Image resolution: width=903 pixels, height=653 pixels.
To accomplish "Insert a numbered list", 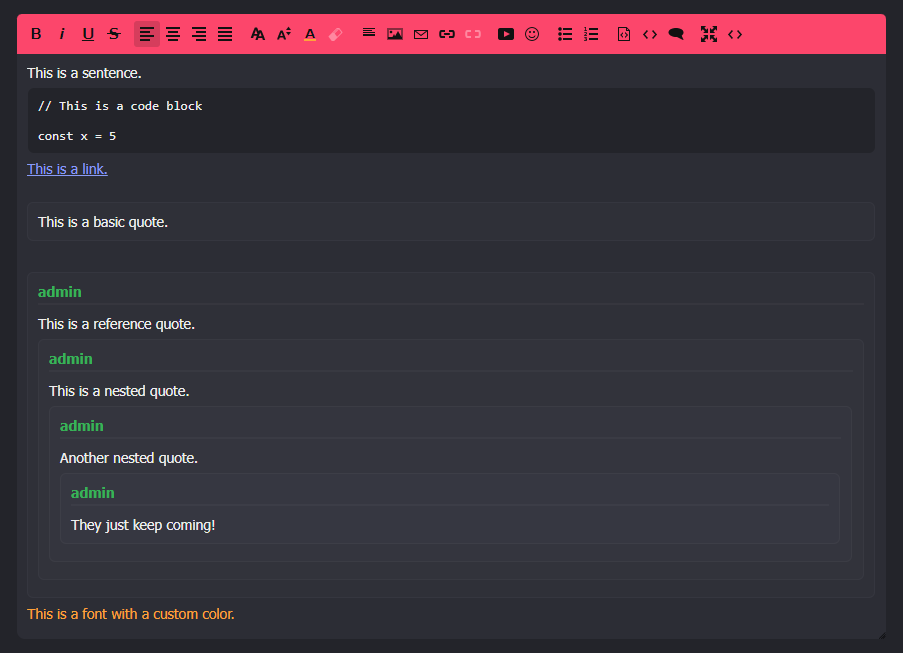I will [591, 34].
